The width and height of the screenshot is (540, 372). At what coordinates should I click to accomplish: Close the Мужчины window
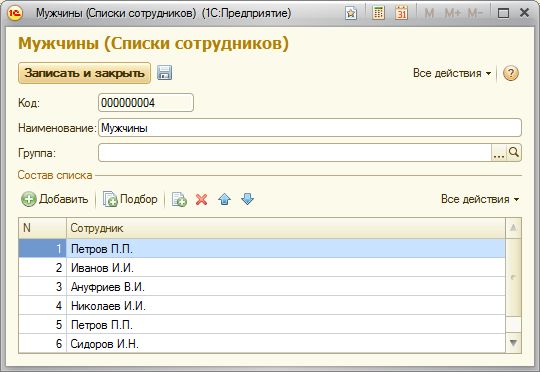click(x=525, y=13)
